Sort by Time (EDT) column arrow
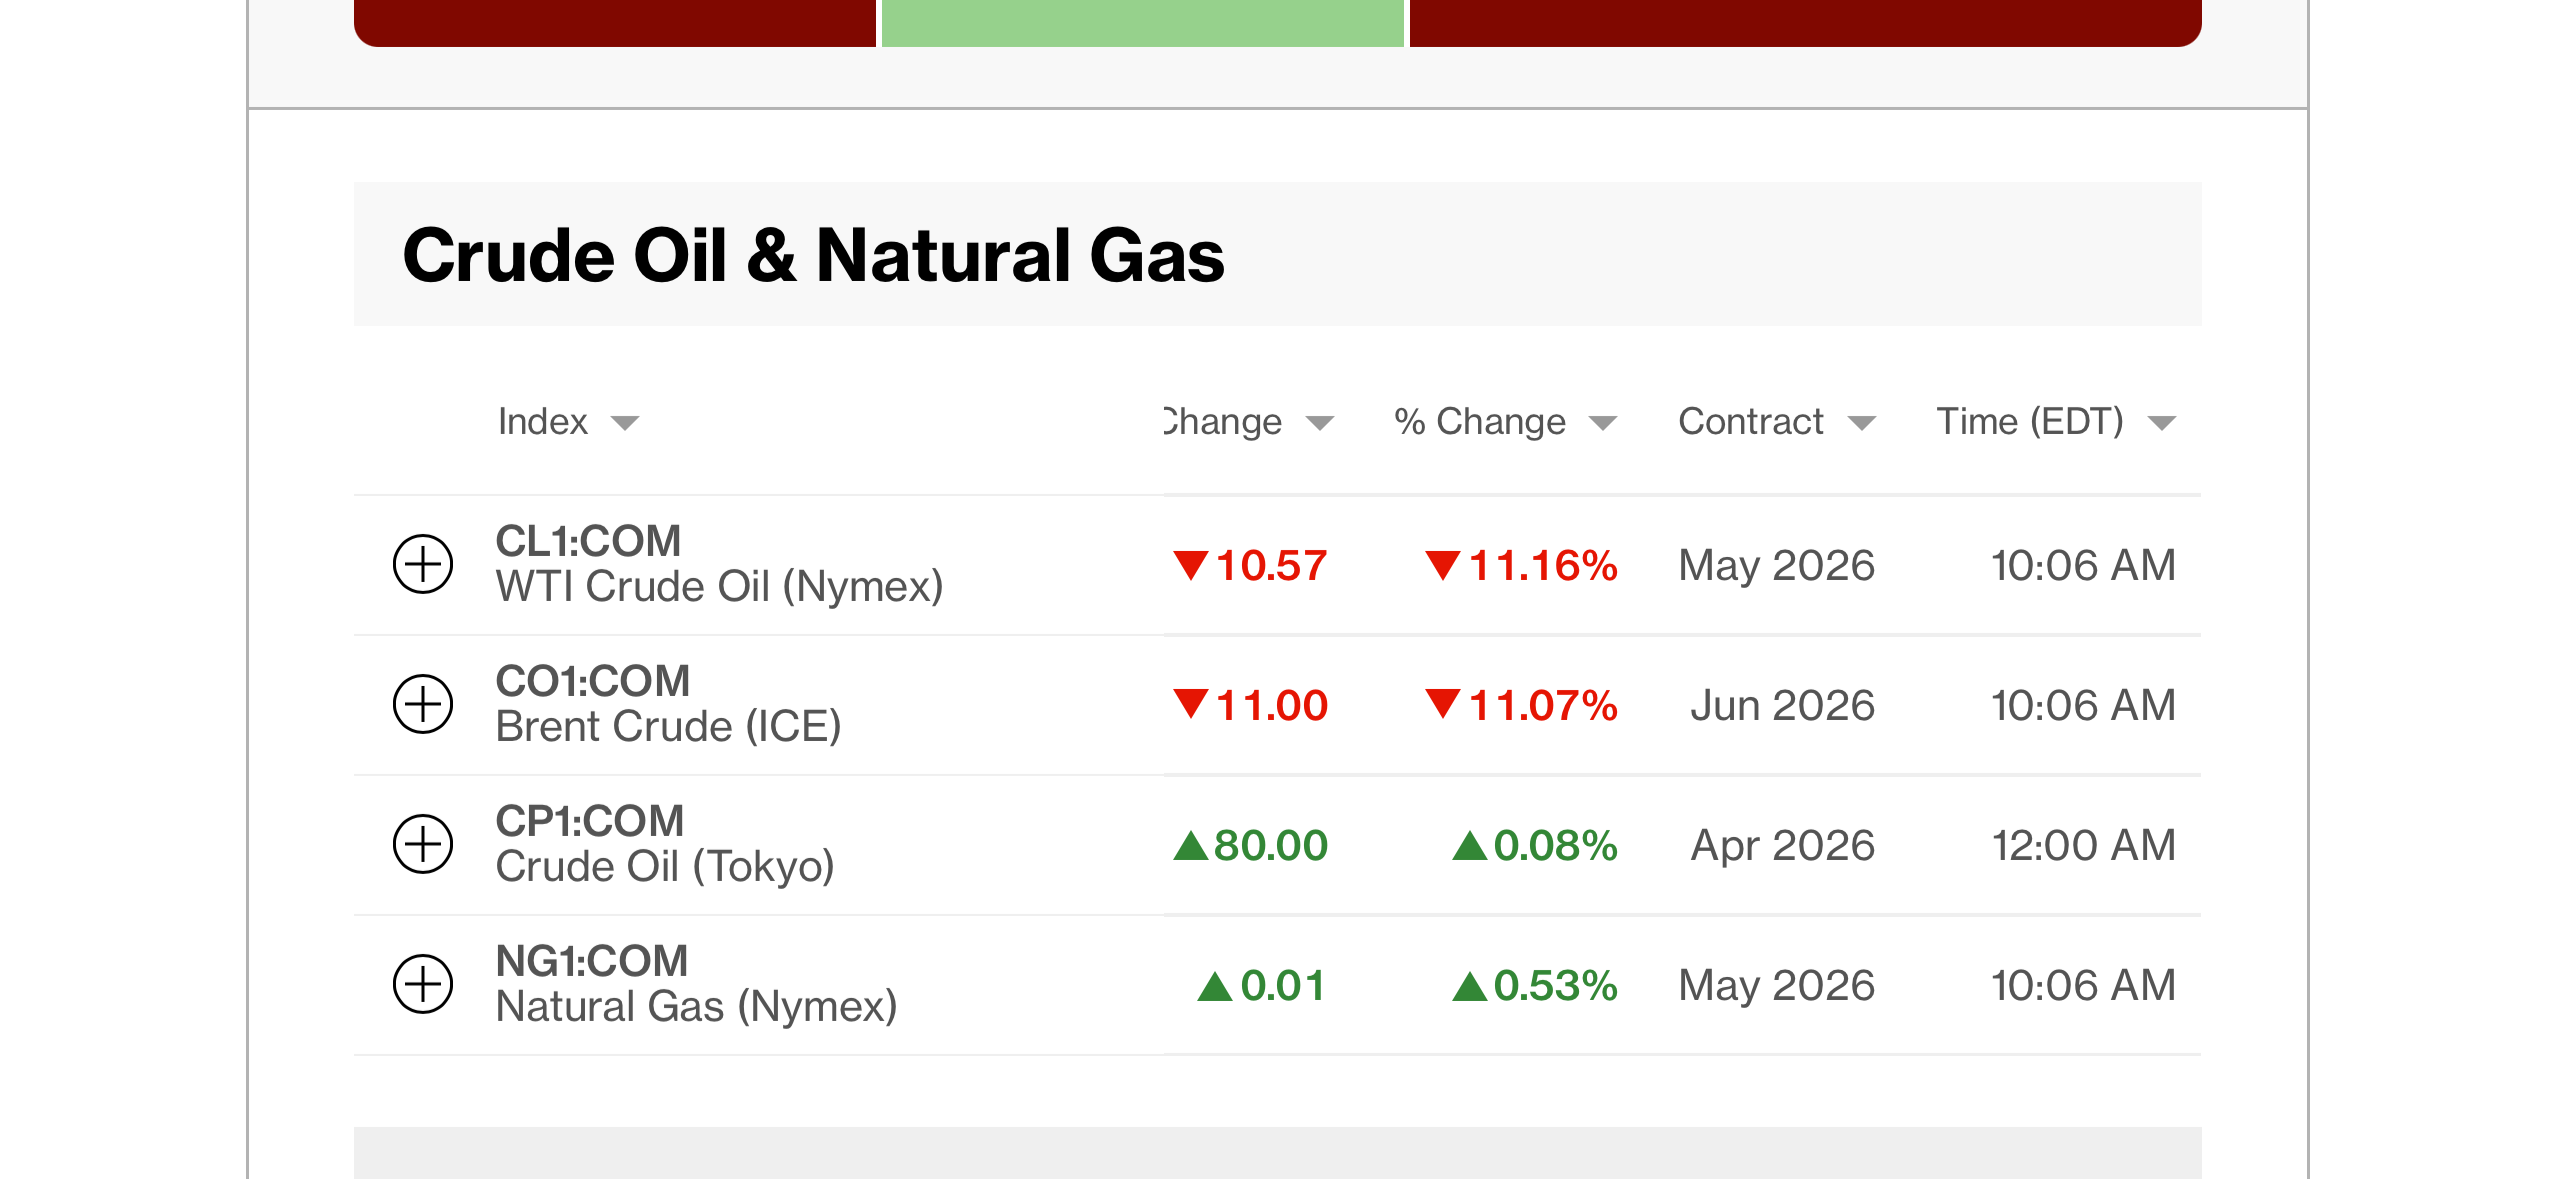Screen dimensions: 2556x1179 click(2161, 423)
